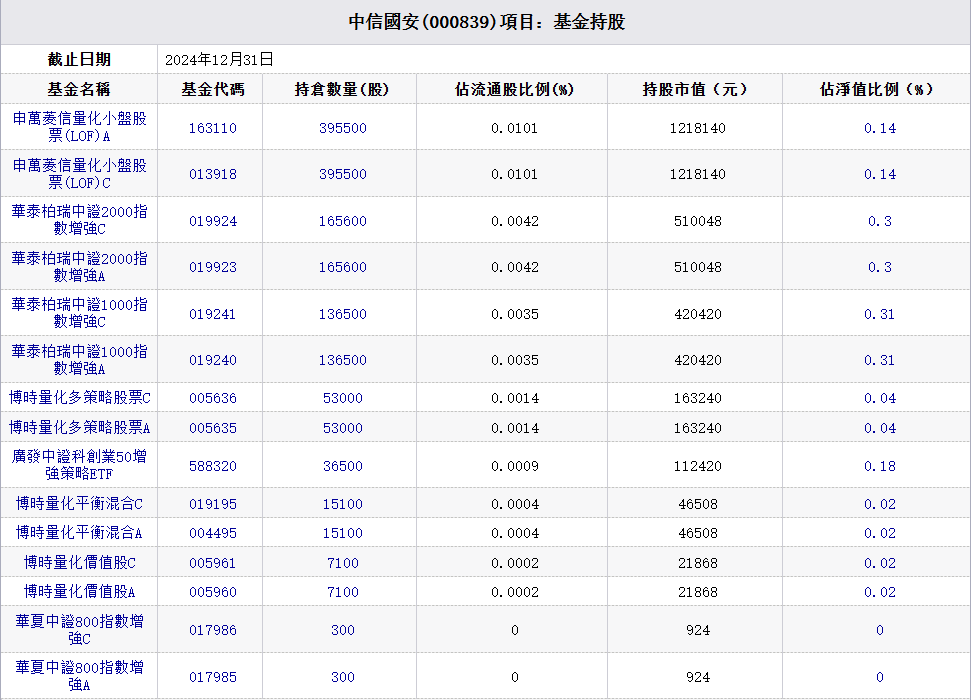Viewport: 971px width, 700px height.
Task: Click fund code 017986
Action: tap(212, 630)
